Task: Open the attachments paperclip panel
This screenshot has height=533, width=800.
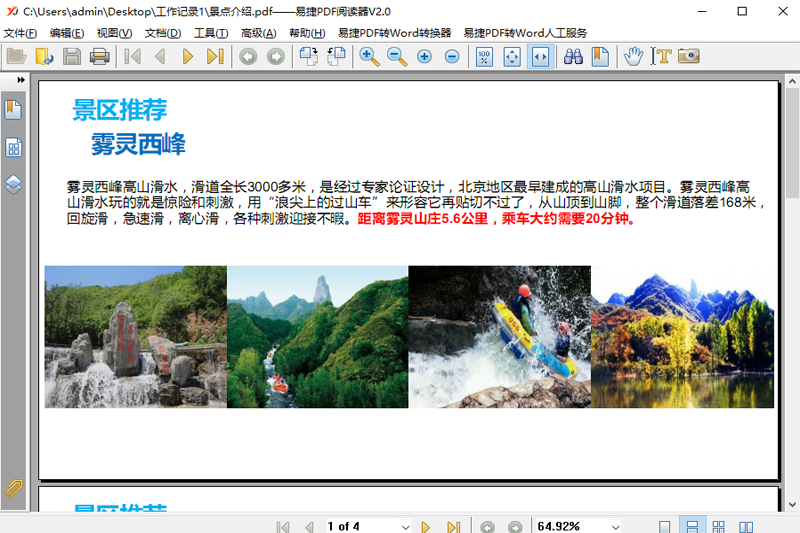Action: pyautogui.click(x=13, y=488)
